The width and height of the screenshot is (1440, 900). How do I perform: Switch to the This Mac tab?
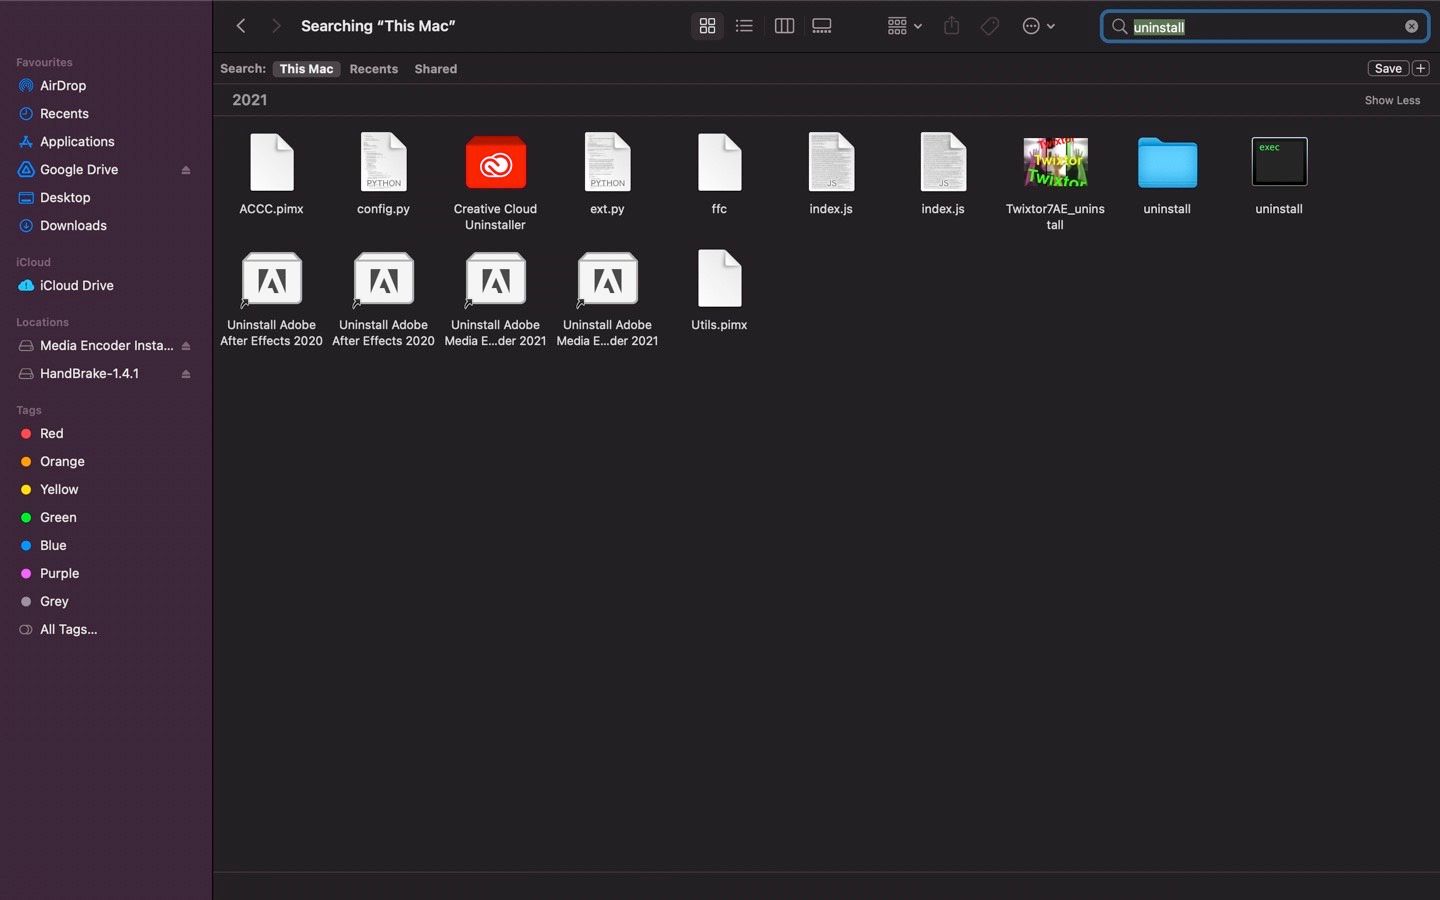click(306, 68)
